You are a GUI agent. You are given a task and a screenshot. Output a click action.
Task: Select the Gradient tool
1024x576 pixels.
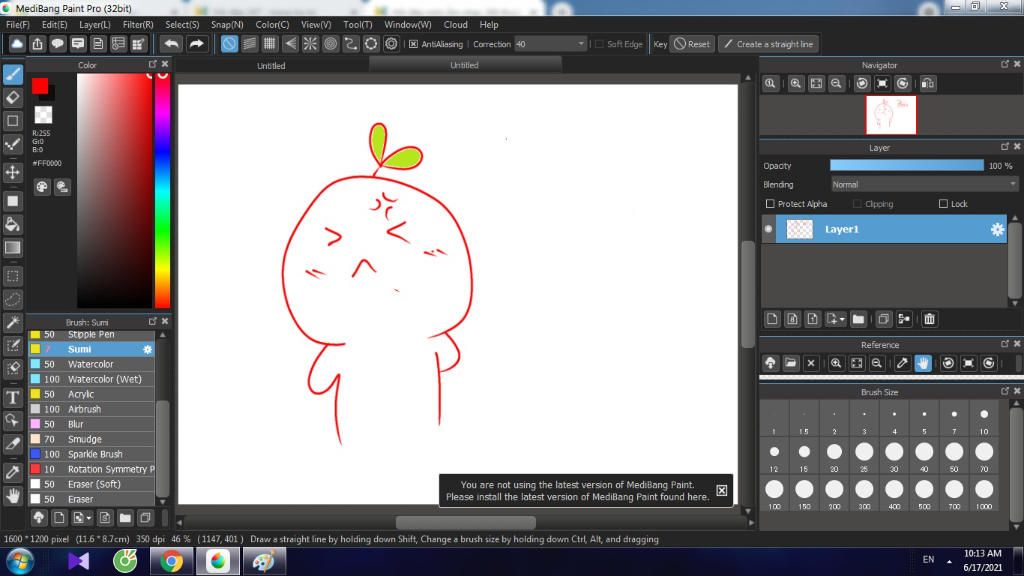click(x=12, y=248)
